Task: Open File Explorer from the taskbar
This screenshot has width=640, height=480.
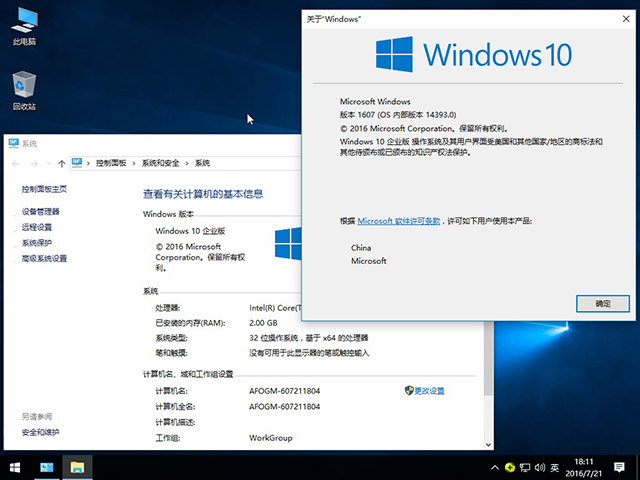Action: (76, 467)
